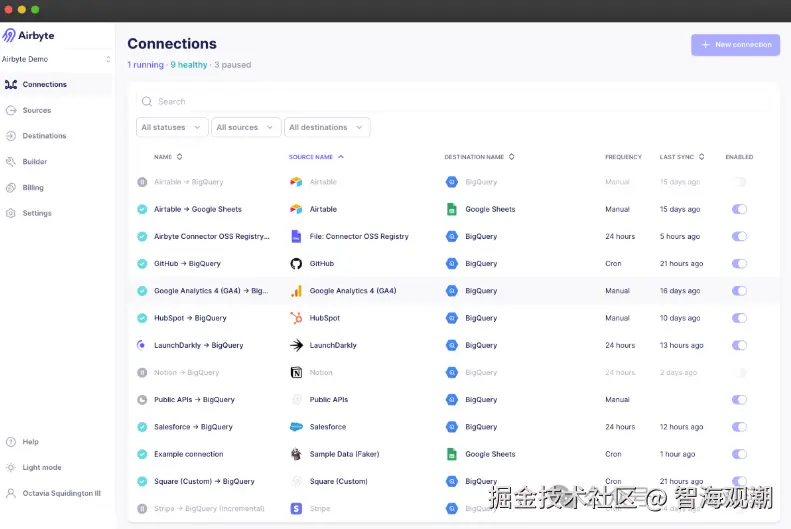Viewport: 791px width, 529px height.
Task: Open Connections in the sidebar
Action: coord(56,84)
